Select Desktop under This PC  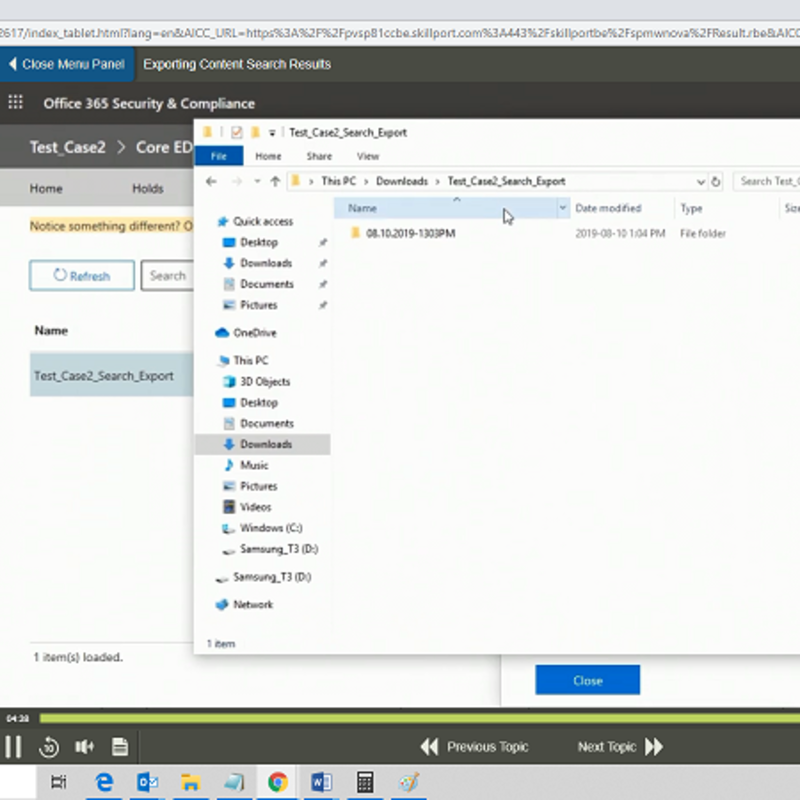point(259,403)
